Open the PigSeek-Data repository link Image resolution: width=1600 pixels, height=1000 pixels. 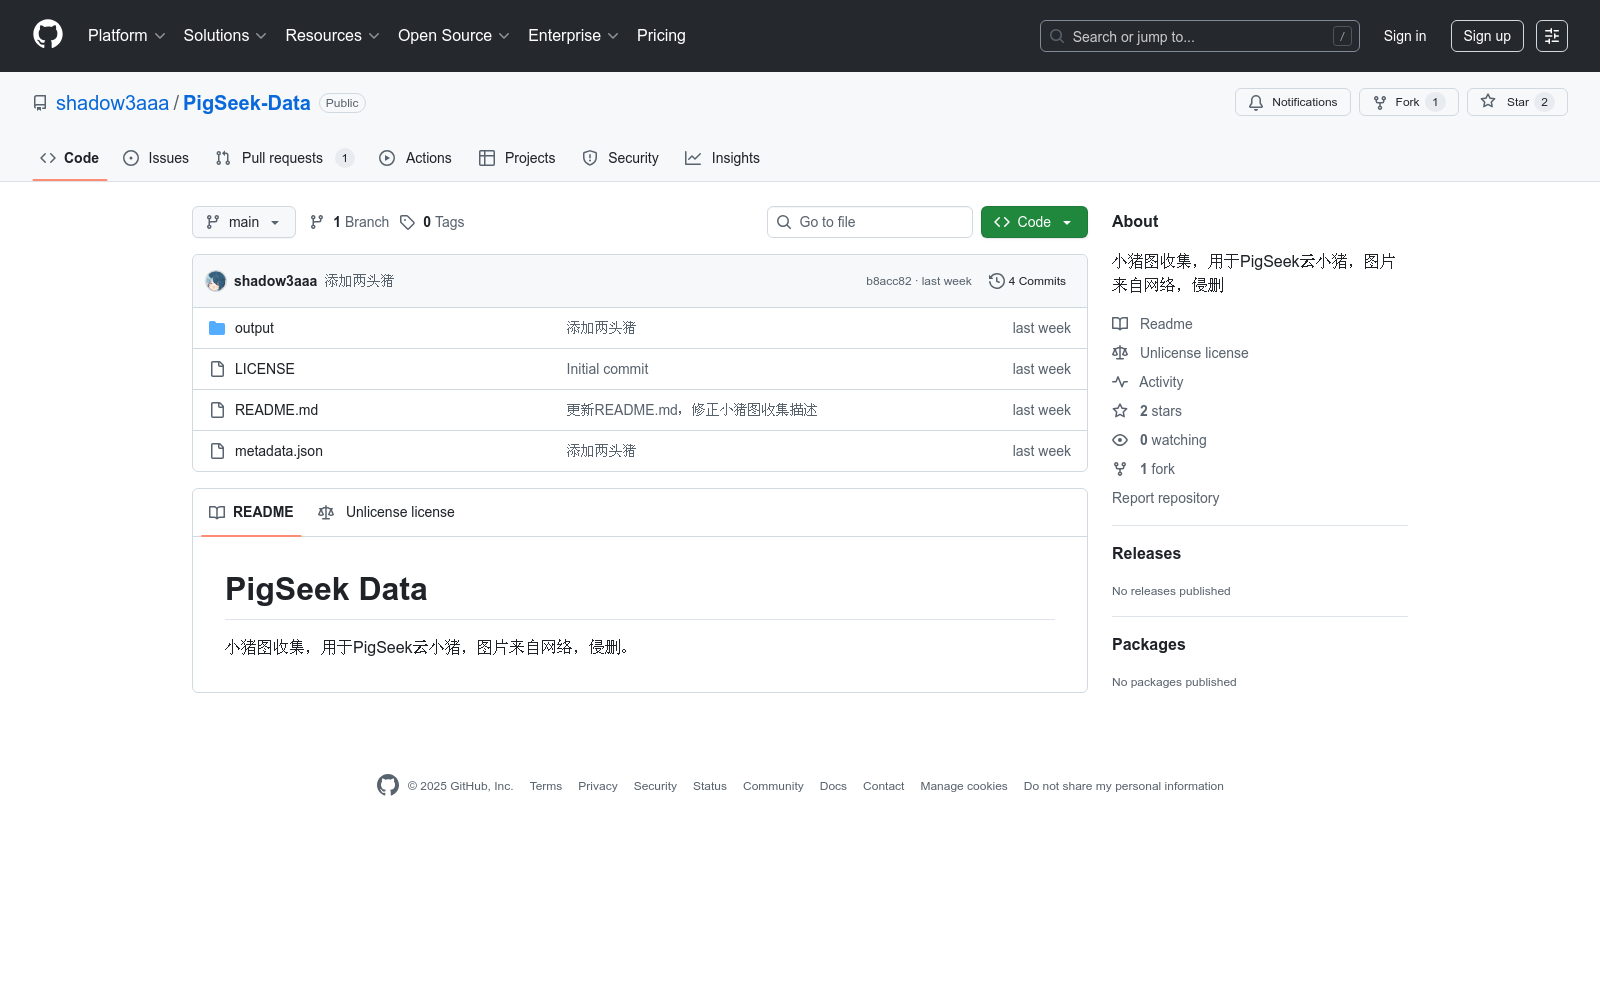tap(247, 103)
